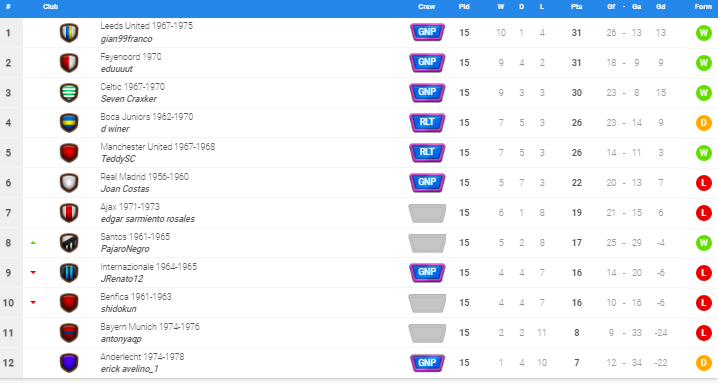Open the Bayern Munich 1974-1976 team link
This screenshot has width=718, height=383.
tap(150, 327)
